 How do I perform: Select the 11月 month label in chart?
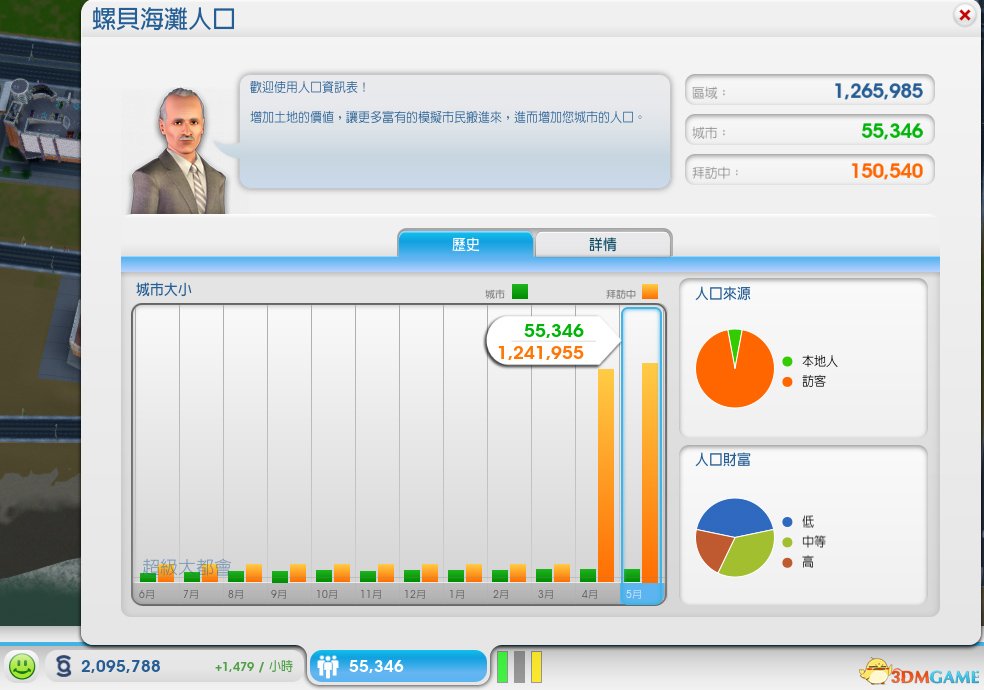(x=370, y=594)
